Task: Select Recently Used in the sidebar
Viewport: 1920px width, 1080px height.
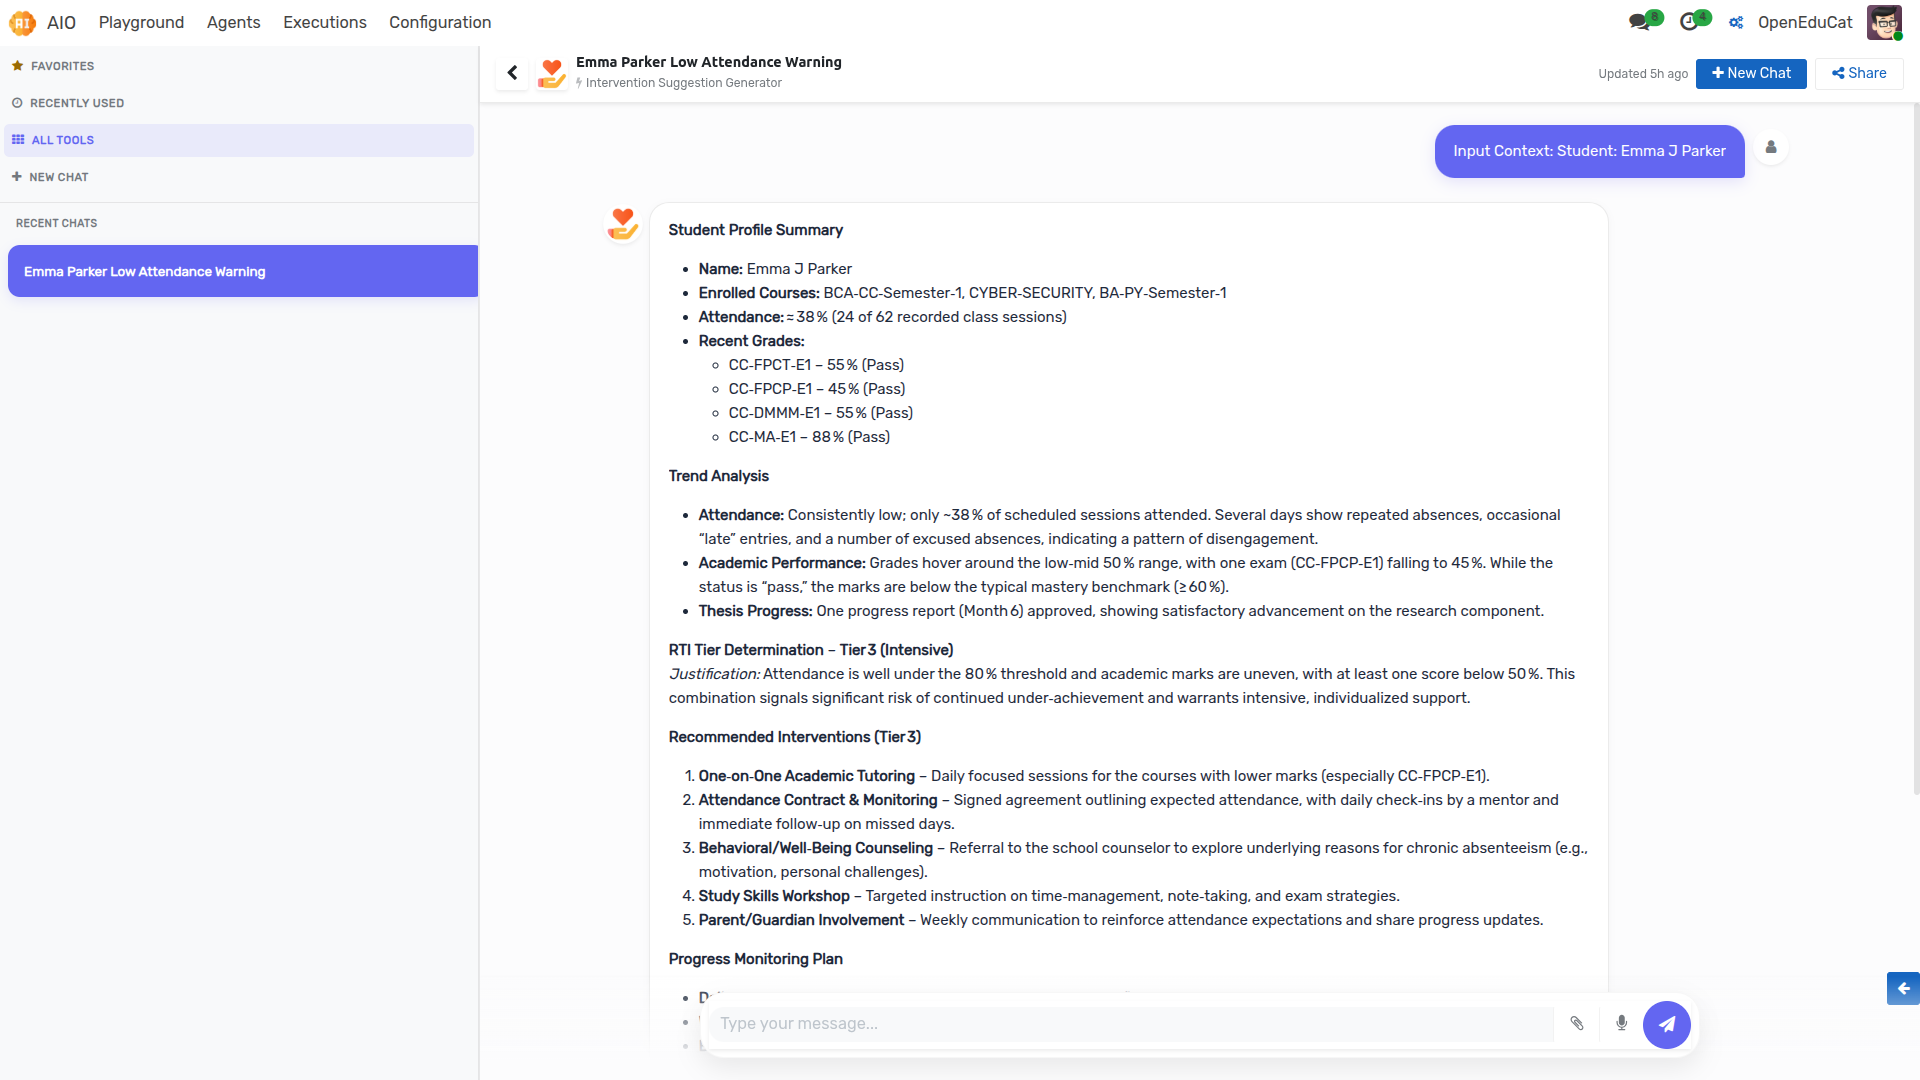Action: coord(239,103)
